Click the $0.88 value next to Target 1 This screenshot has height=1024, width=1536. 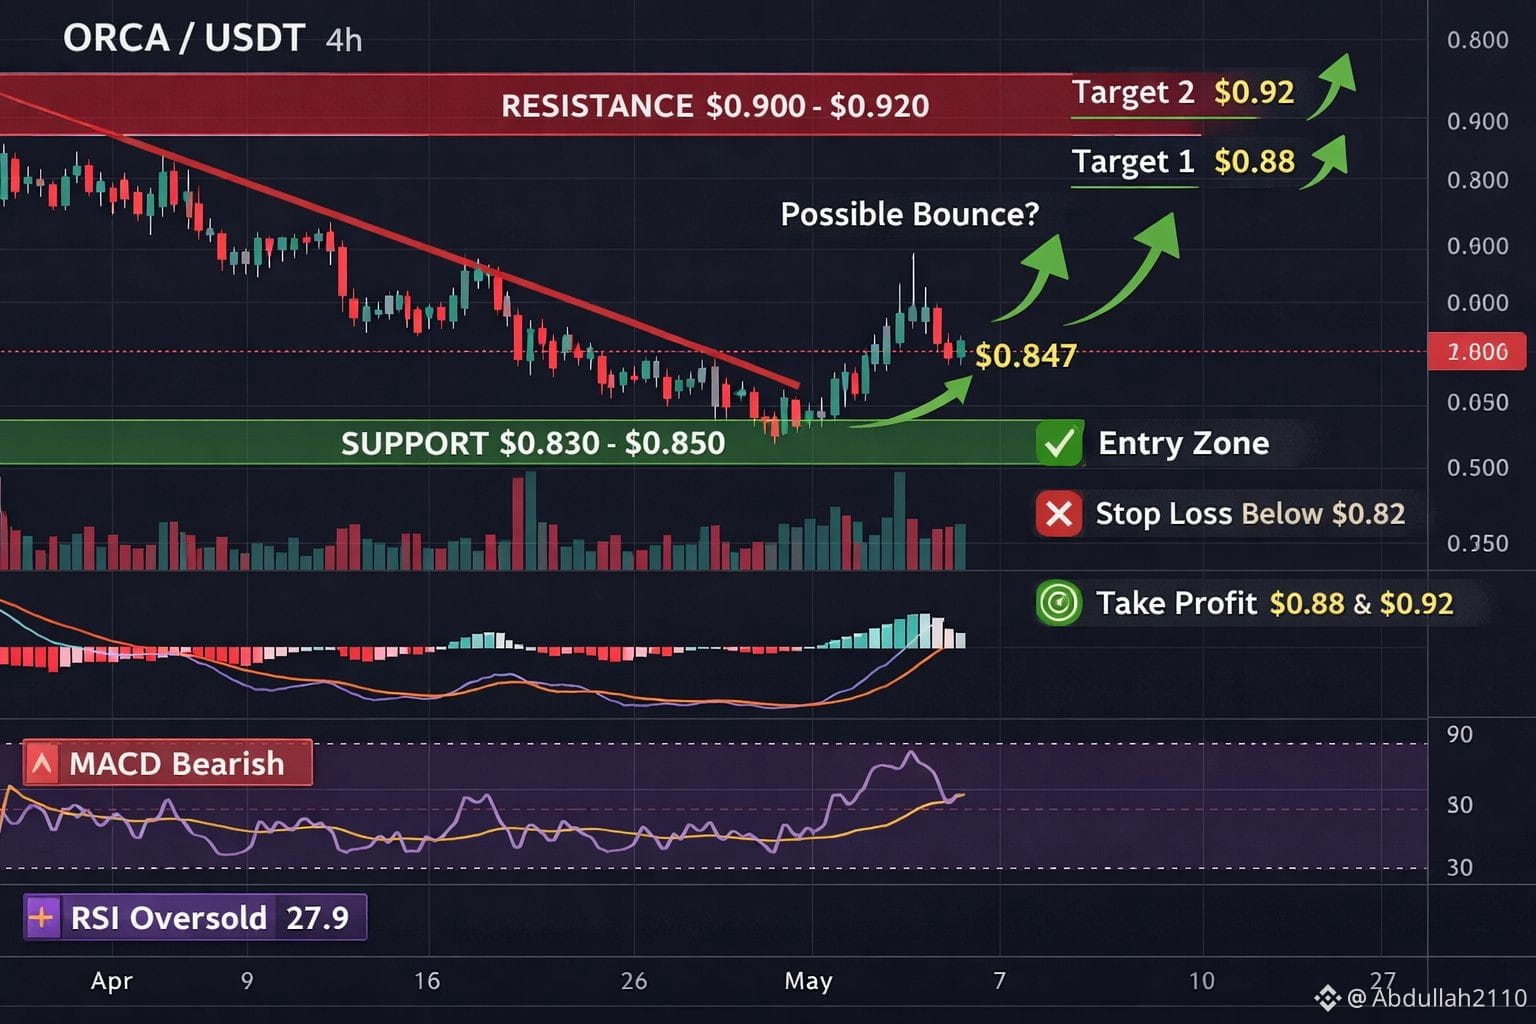tap(1254, 161)
